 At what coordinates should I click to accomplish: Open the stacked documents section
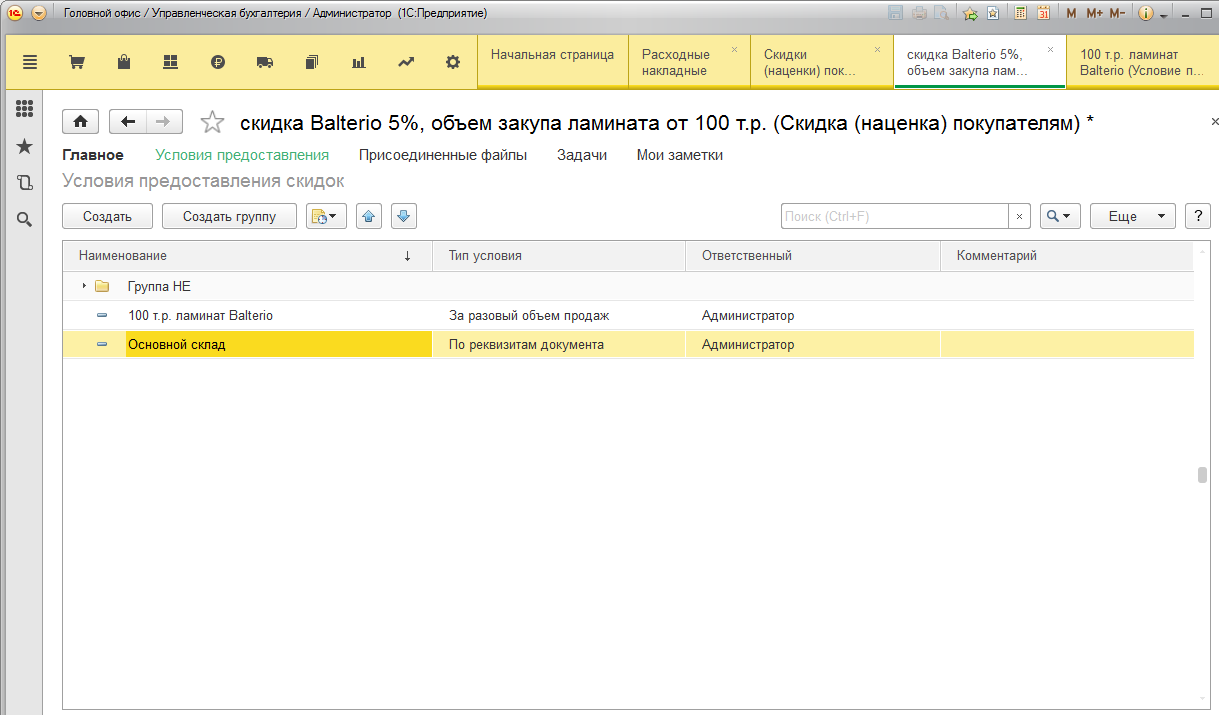[312, 62]
